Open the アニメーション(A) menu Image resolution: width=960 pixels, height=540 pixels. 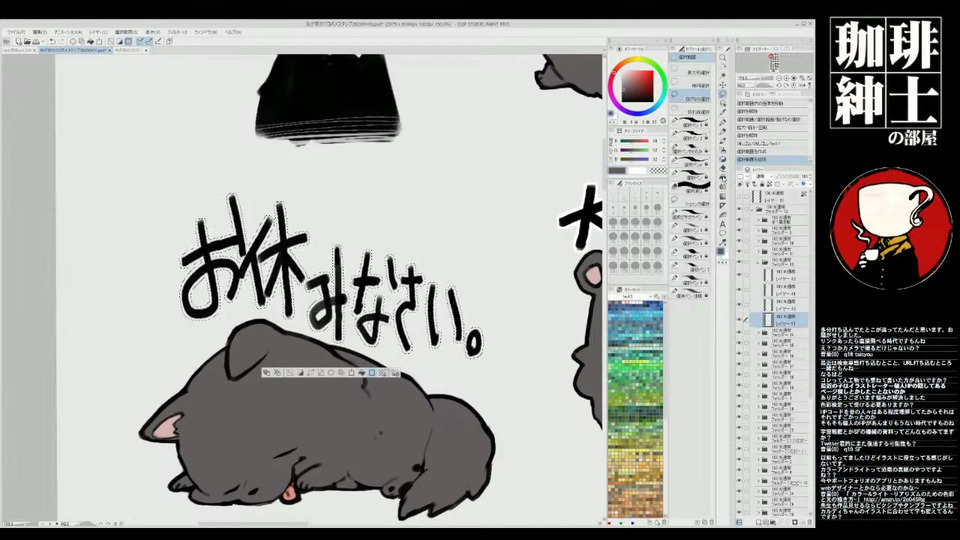pos(68,32)
